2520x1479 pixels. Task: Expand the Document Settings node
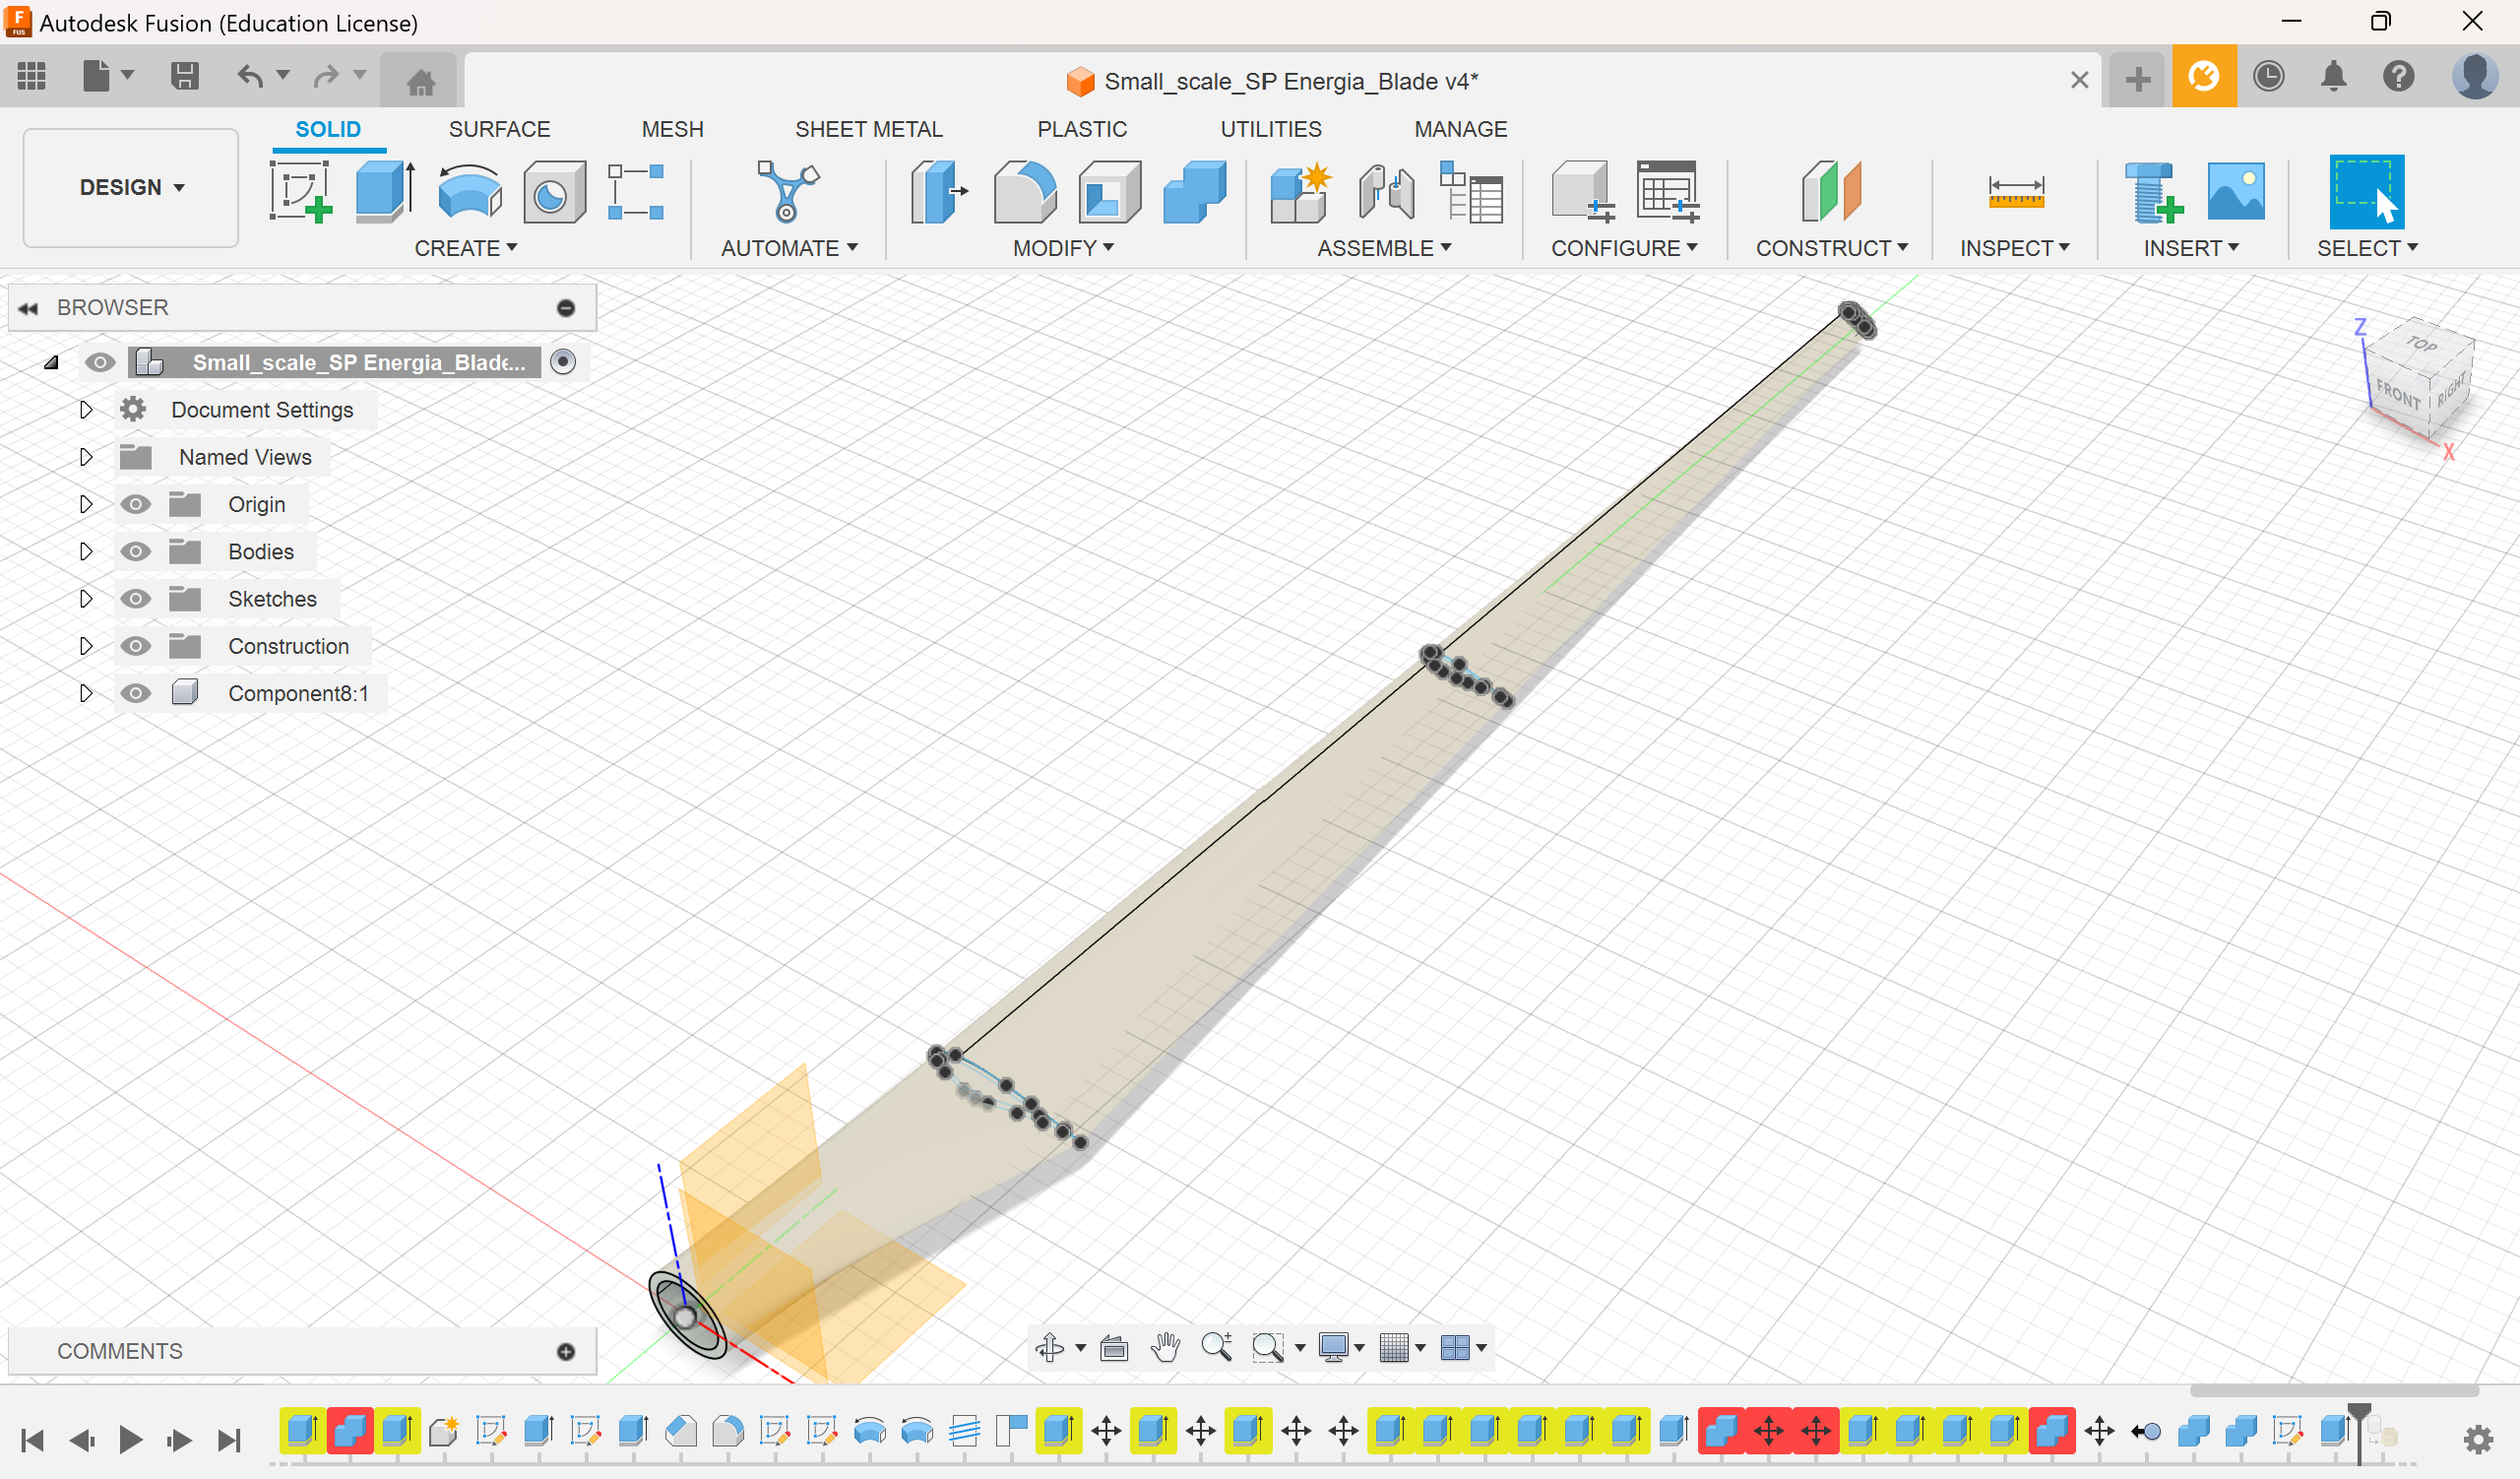[x=86, y=409]
